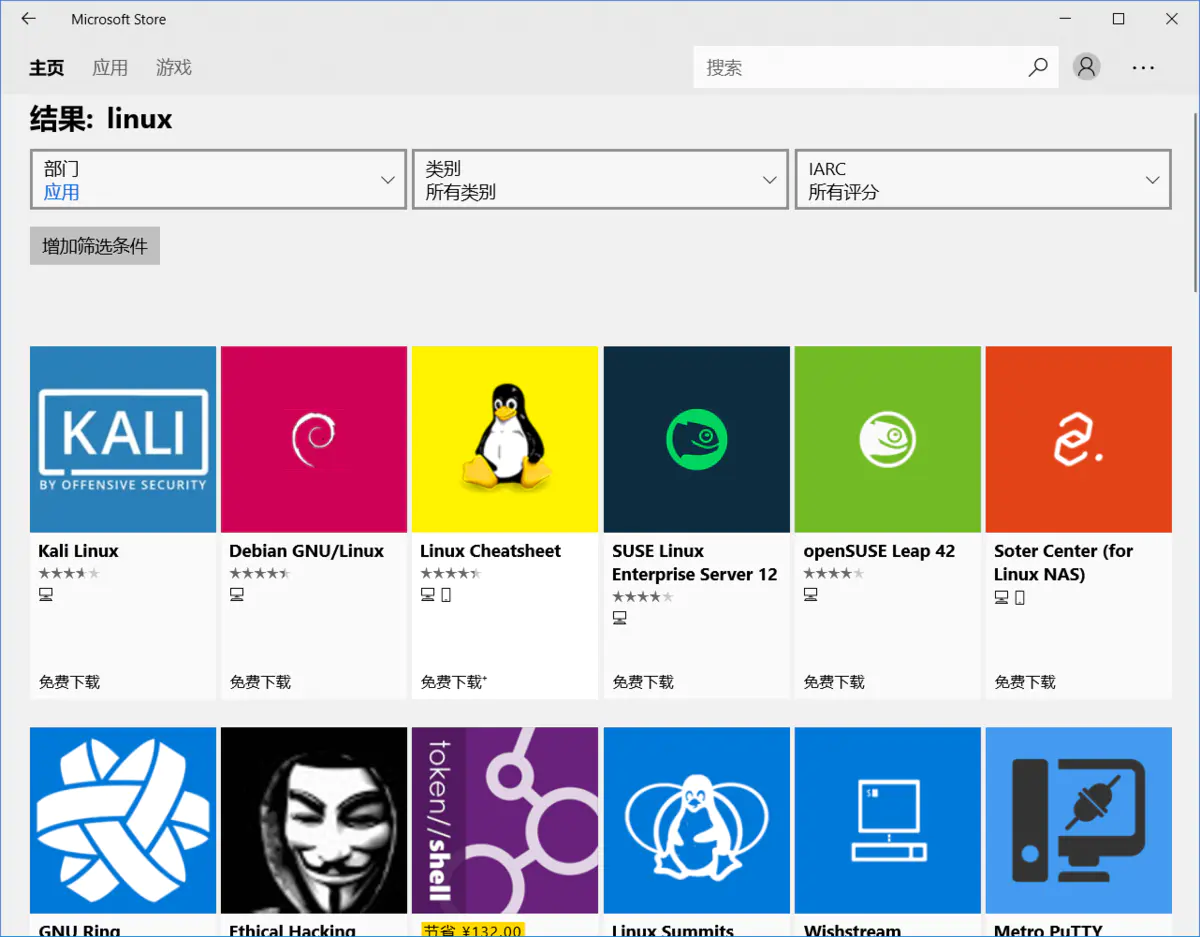The image size is (1200, 937).
Task: Click 免费下载 under Kali Linux
Action: (x=70, y=682)
